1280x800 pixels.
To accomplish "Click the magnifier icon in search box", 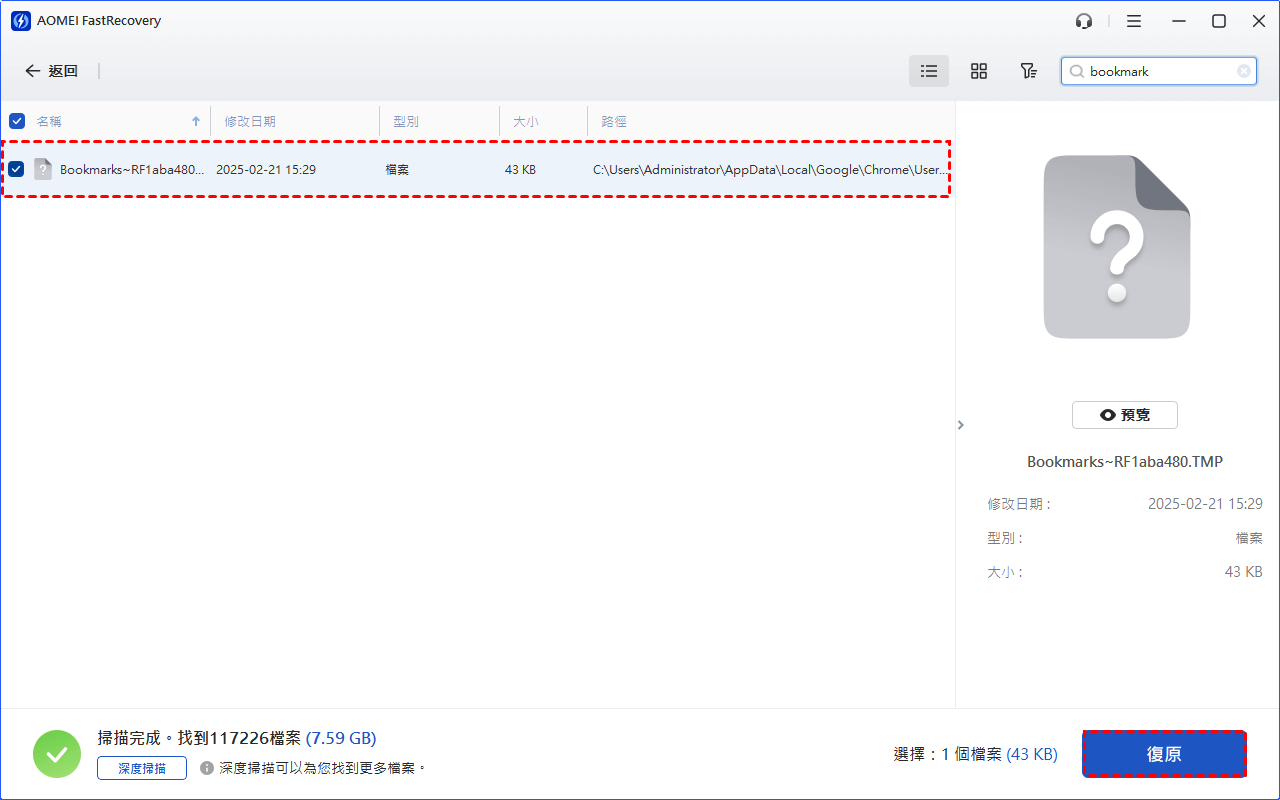I will tap(1077, 71).
